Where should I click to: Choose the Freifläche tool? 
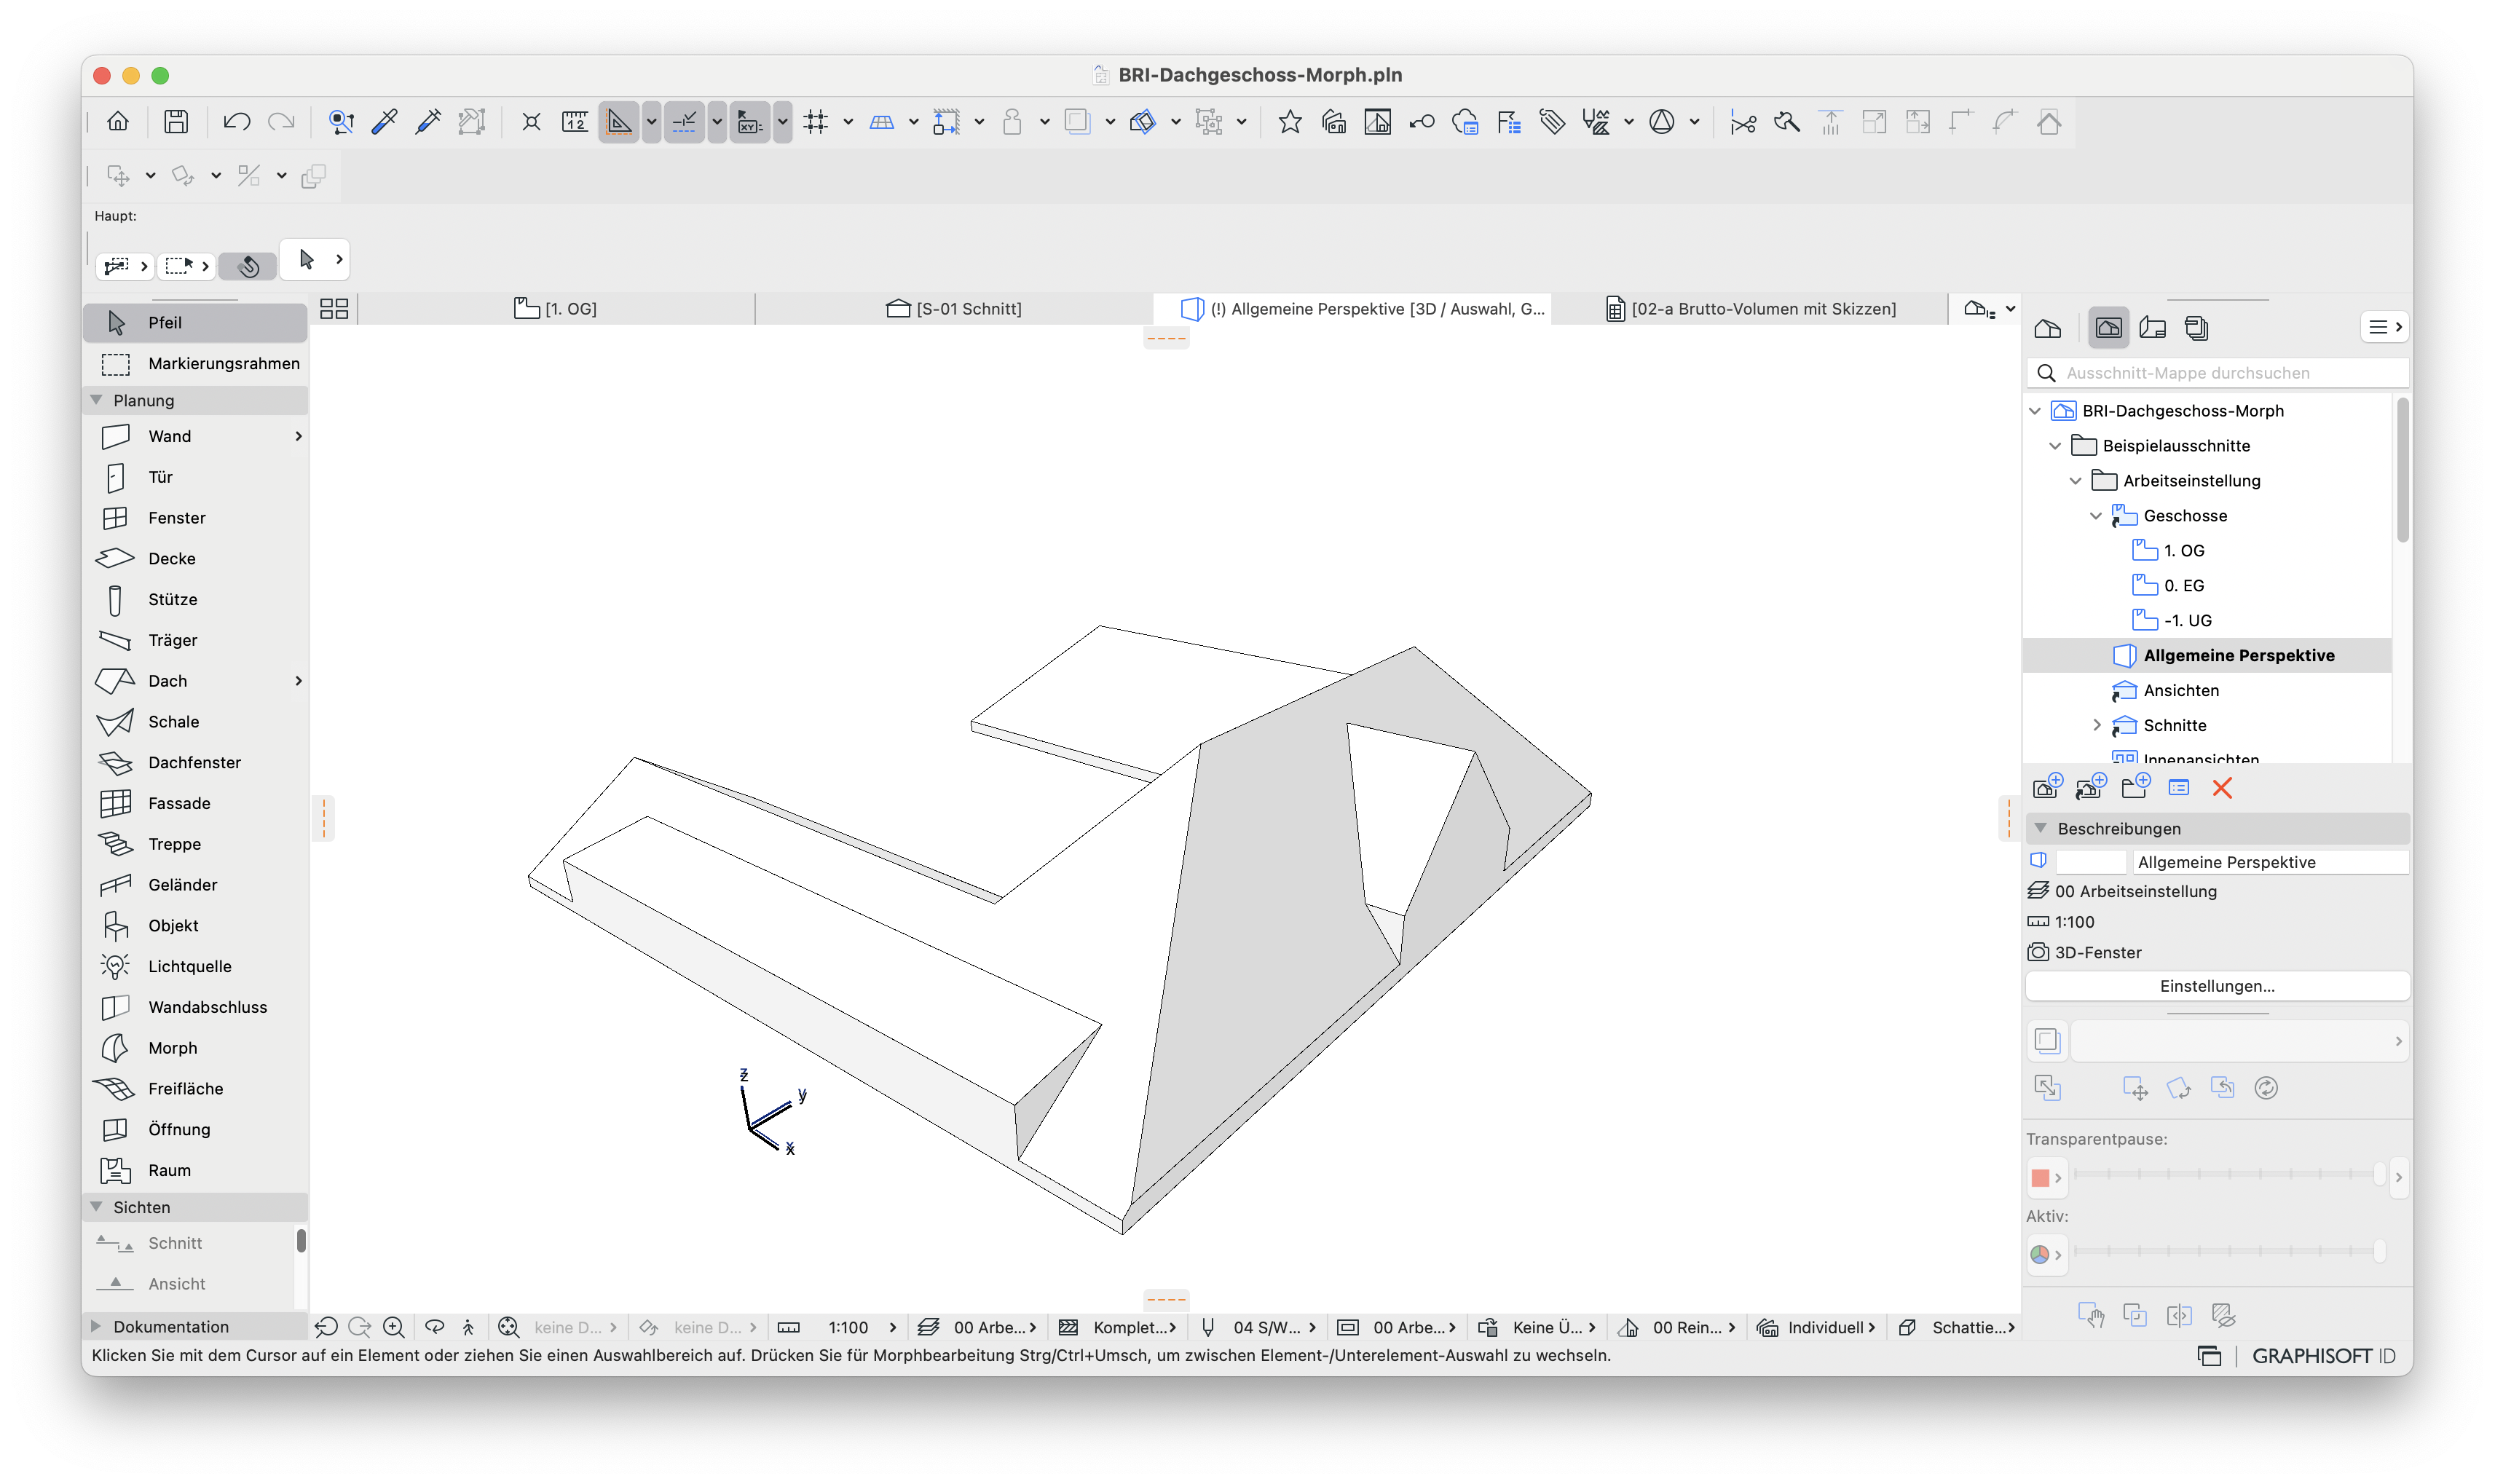195,1089
